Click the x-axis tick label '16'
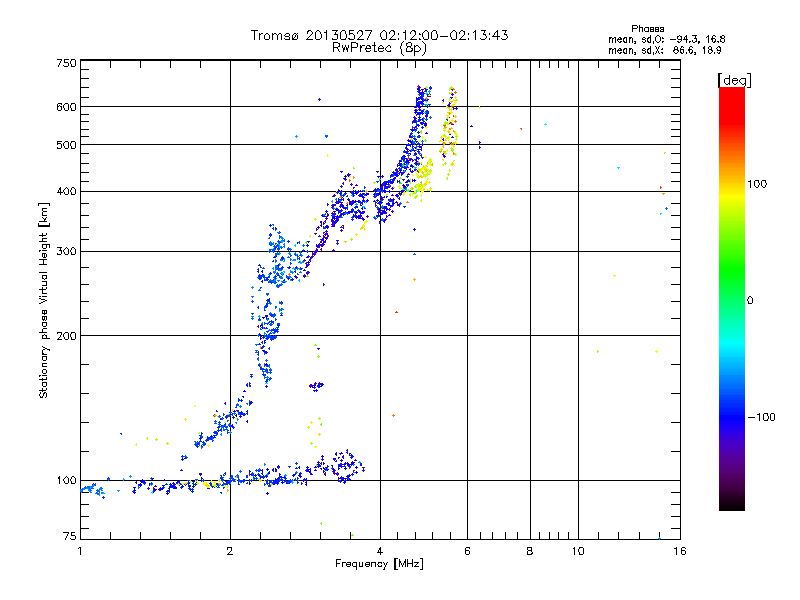This screenshot has width=800, height=600. pyautogui.click(x=680, y=551)
